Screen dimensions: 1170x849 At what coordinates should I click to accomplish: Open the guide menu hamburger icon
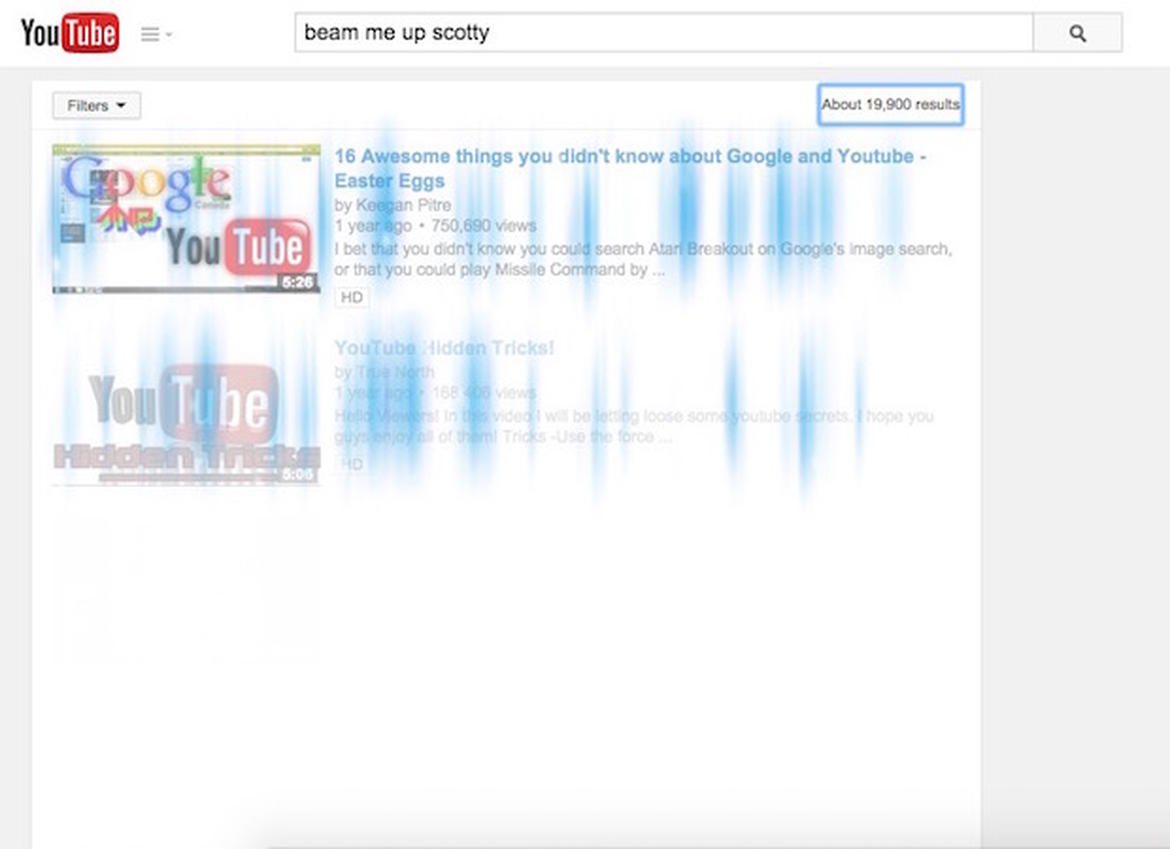pyautogui.click(x=150, y=34)
